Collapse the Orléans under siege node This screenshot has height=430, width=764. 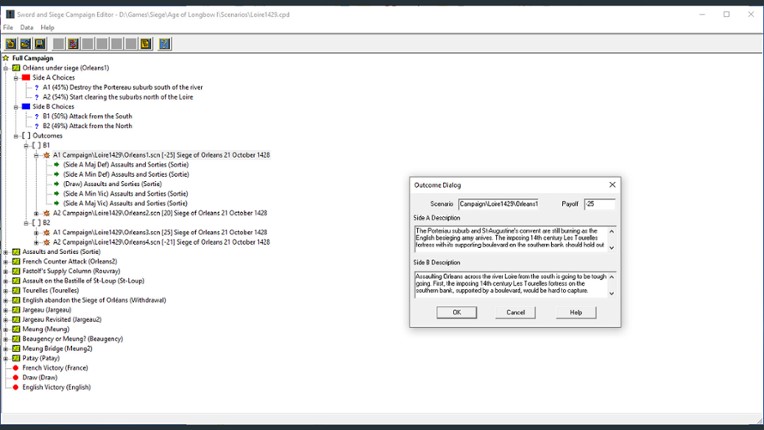tap(6, 68)
